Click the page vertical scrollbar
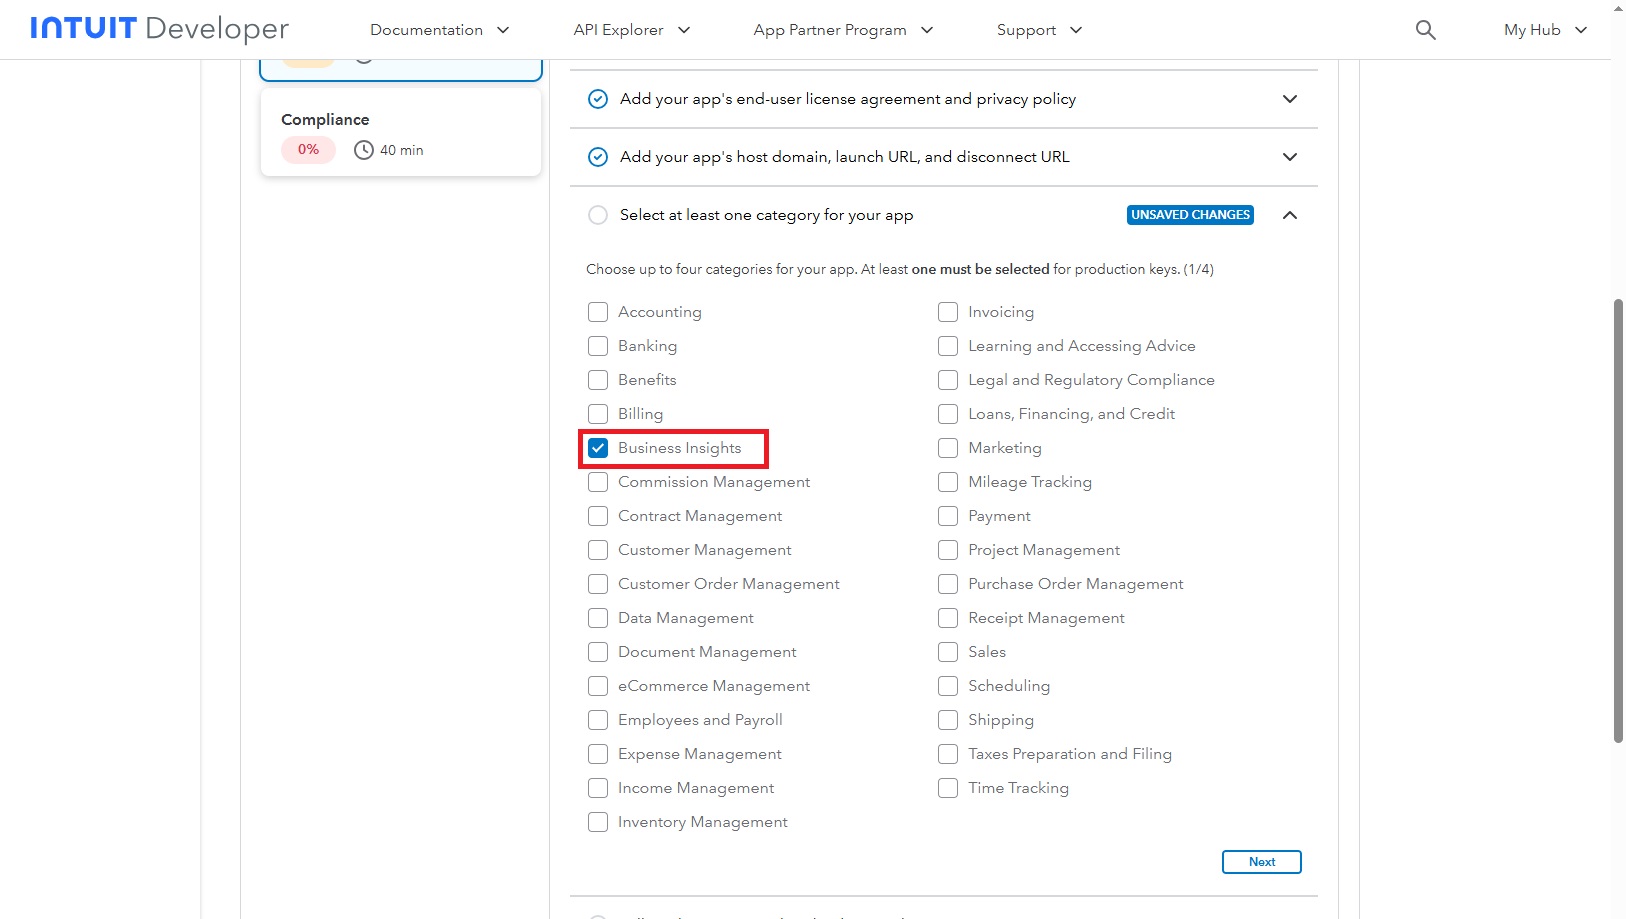1626x919 pixels. coord(1618,520)
